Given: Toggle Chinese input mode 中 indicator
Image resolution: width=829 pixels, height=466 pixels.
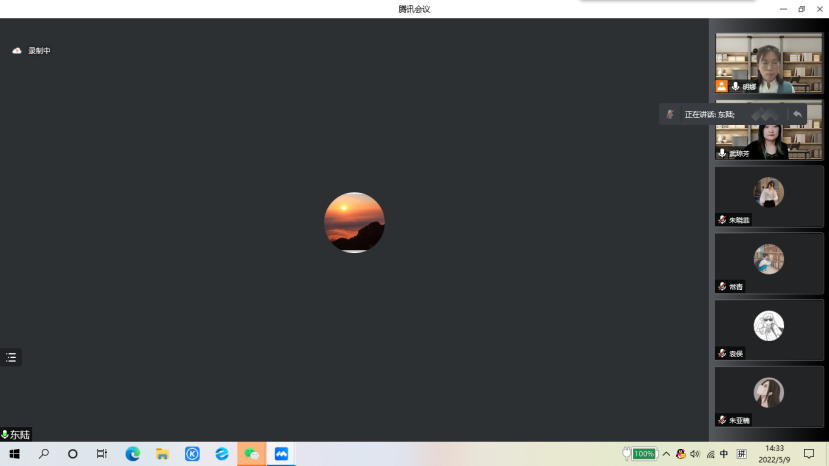Looking at the screenshot, I should click(724, 454).
